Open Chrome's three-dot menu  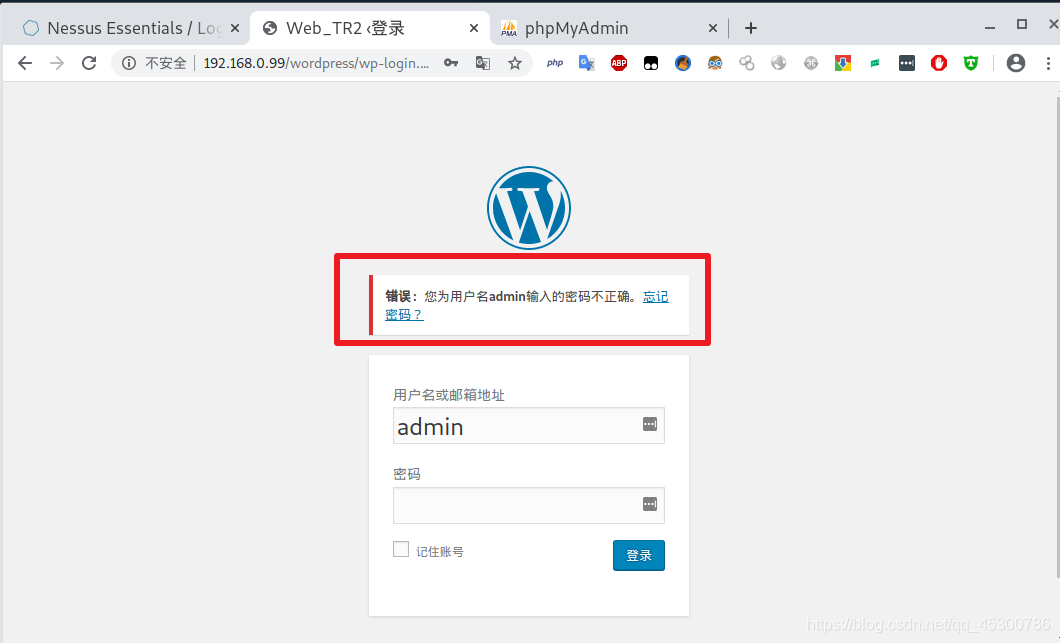point(1048,63)
